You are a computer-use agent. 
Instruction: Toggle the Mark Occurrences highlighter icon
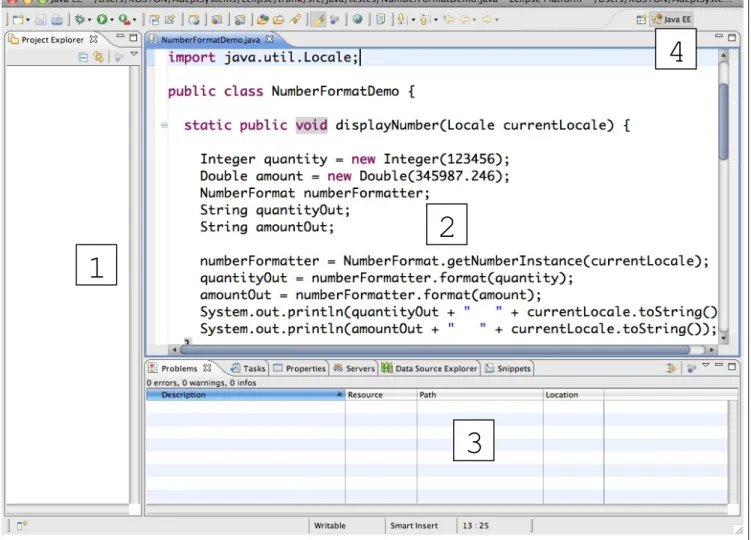(x=318, y=20)
